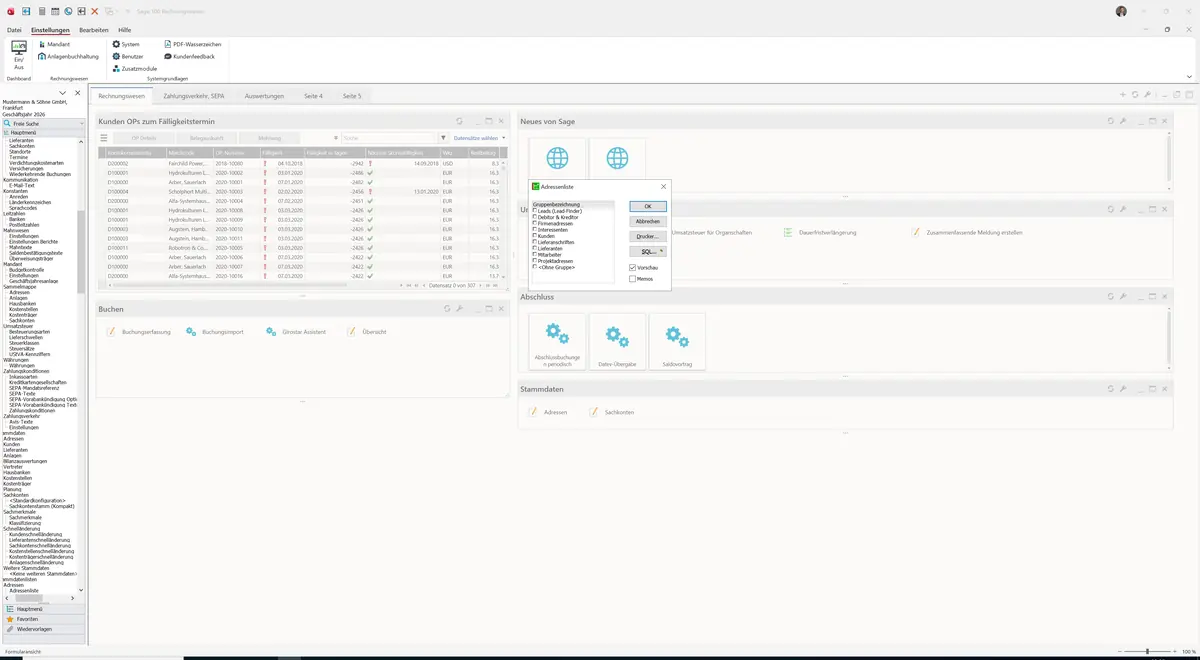Viewport: 1200px width, 660px height.
Task: Check the Mitarbeiter group checkbox
Action: [535, 254]
